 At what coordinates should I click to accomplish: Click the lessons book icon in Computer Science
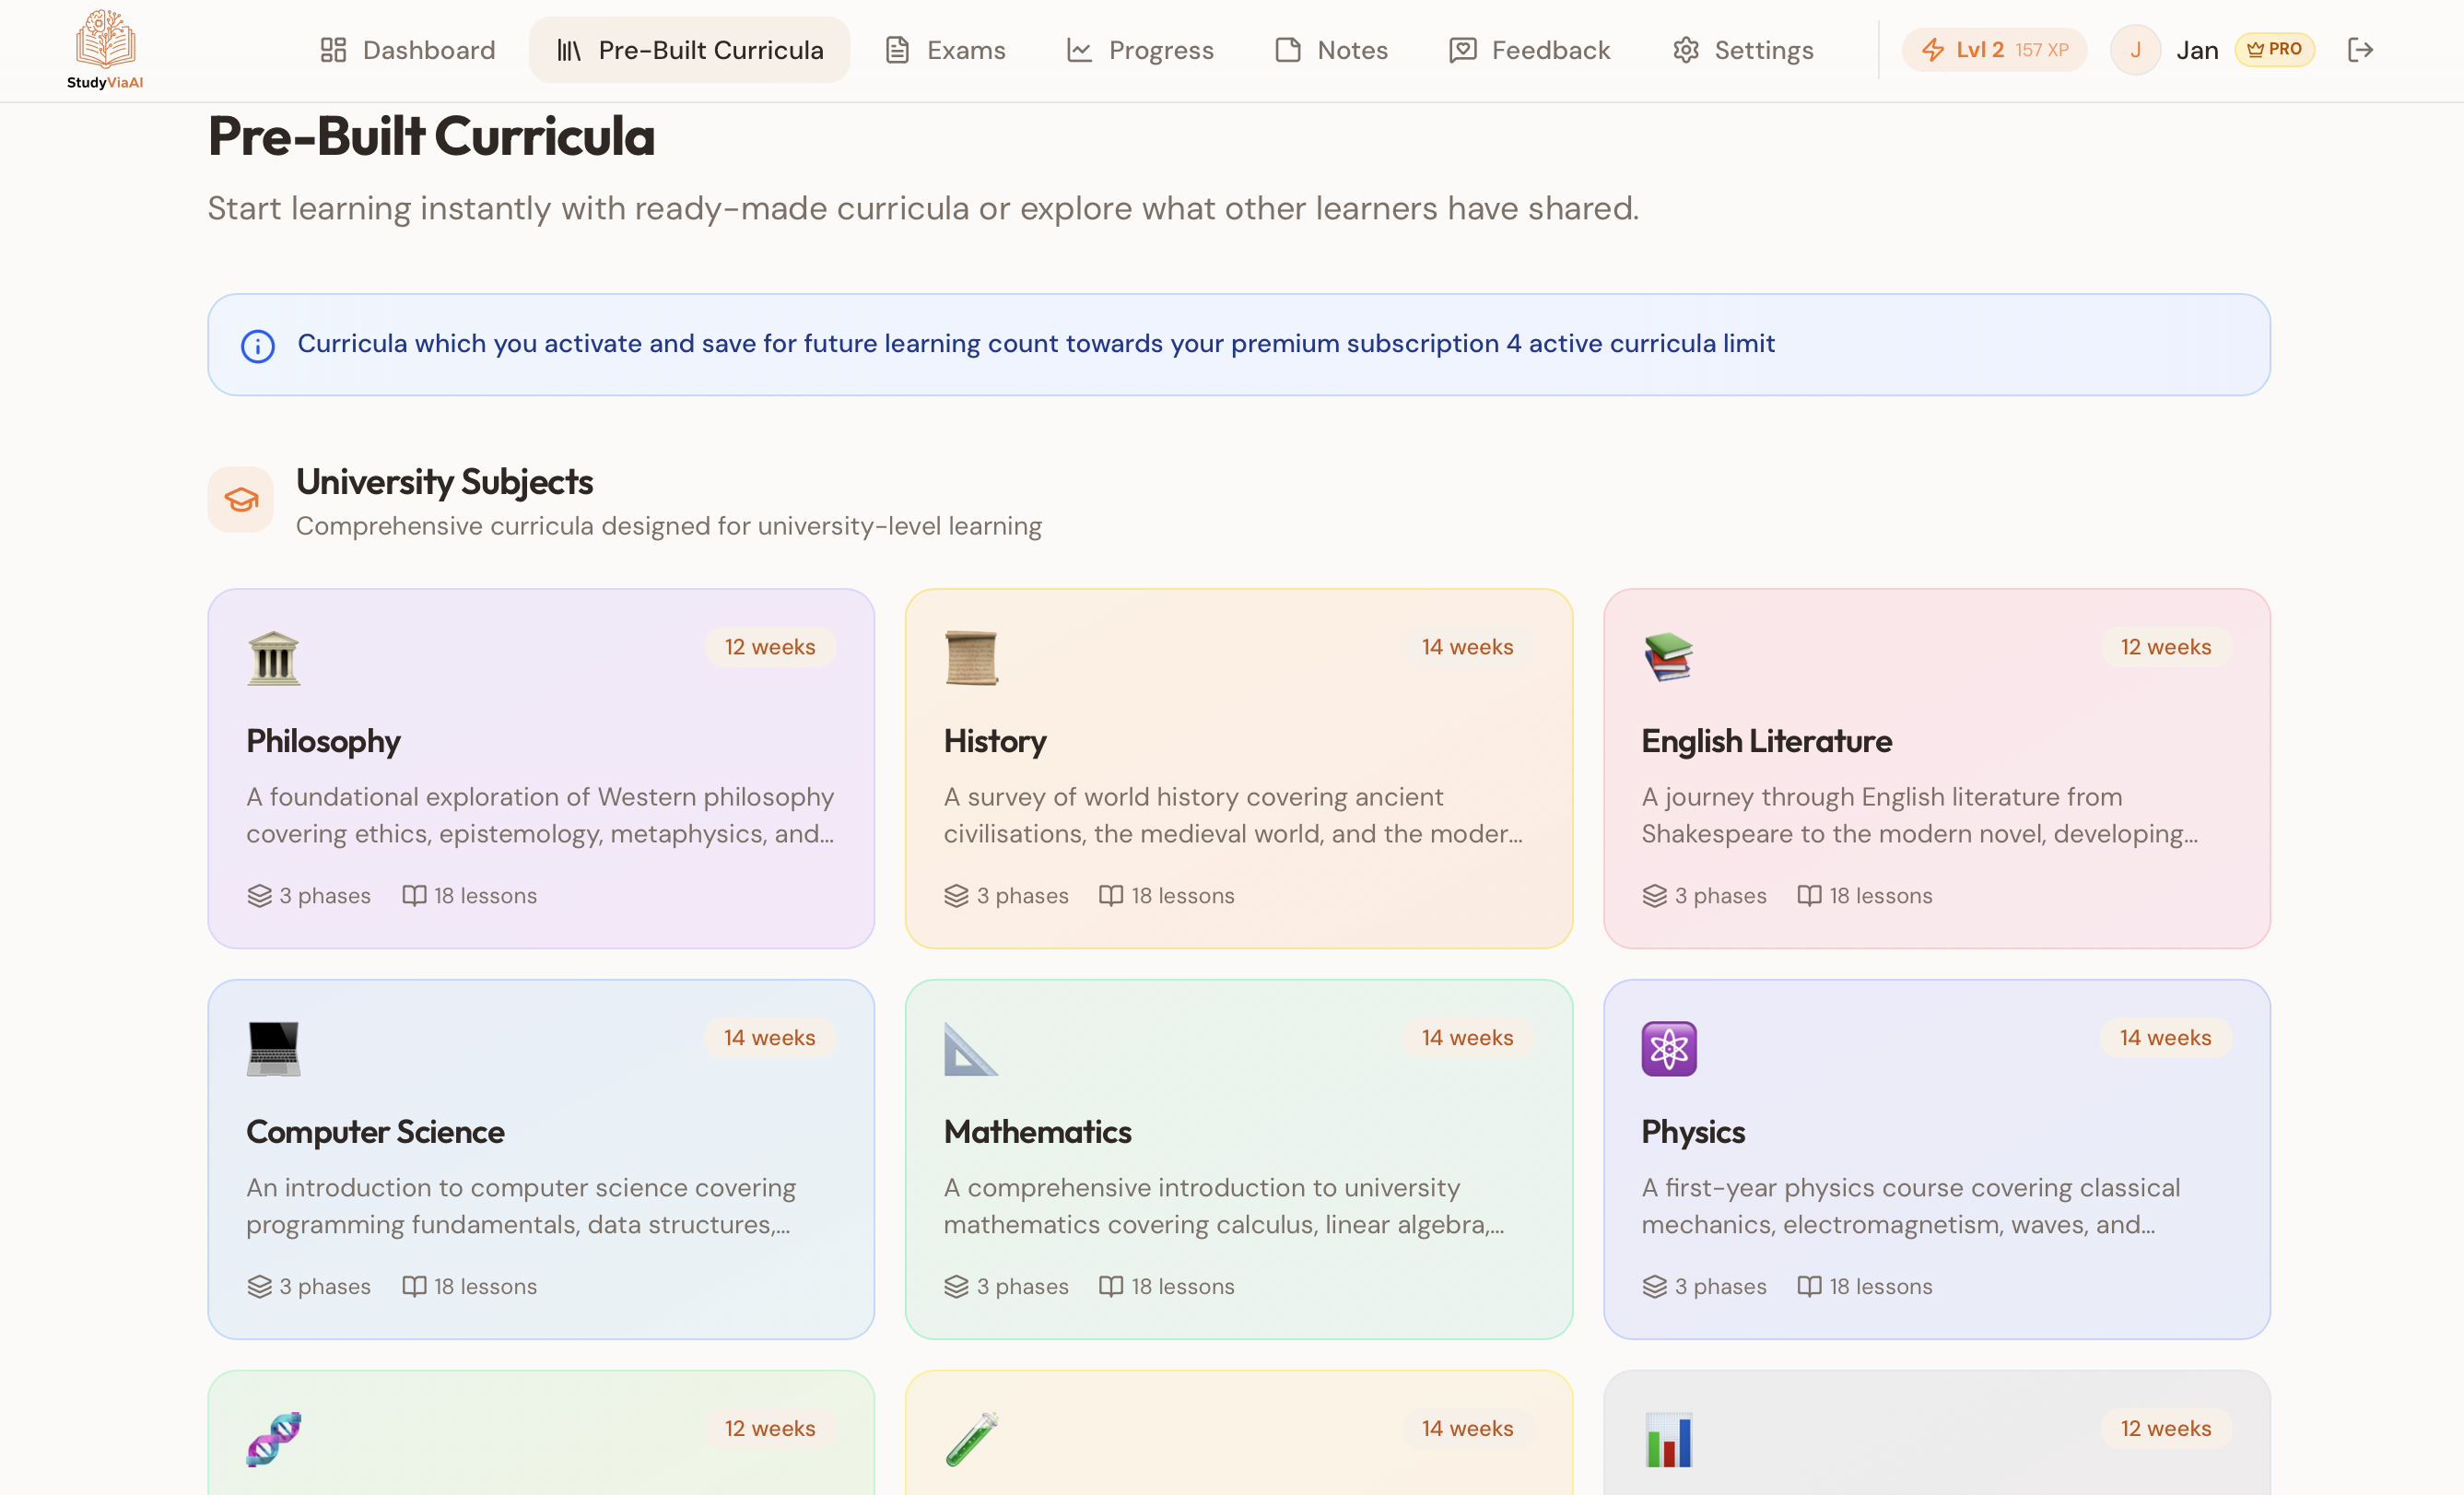[414, 1287]
